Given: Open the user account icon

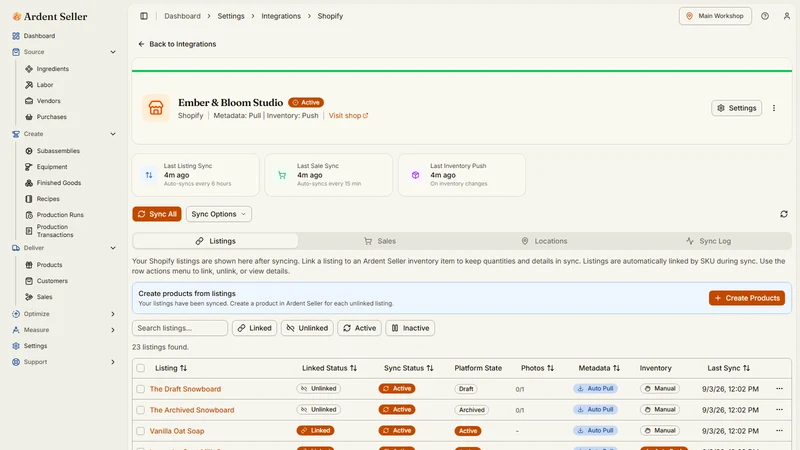Looking at the screenshot, I should 787,16.
